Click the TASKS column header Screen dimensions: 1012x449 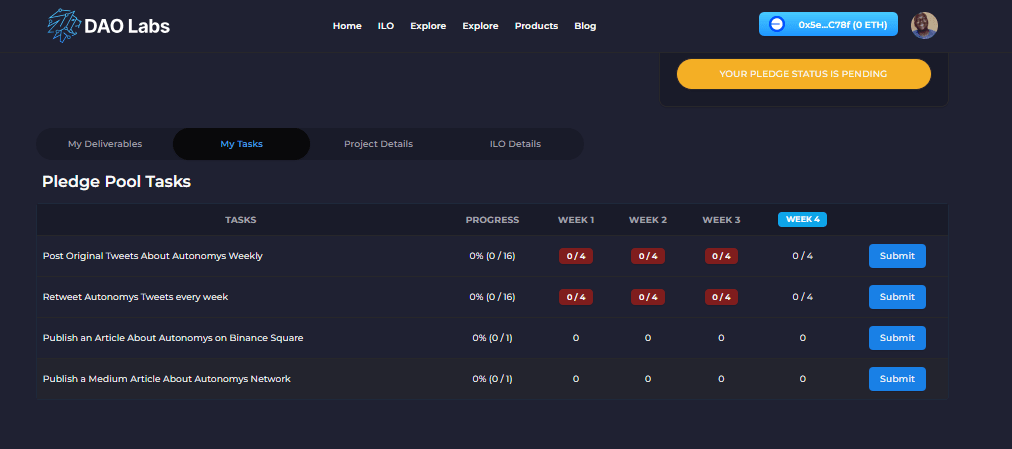pyautogui.click(x=241, y=220)
